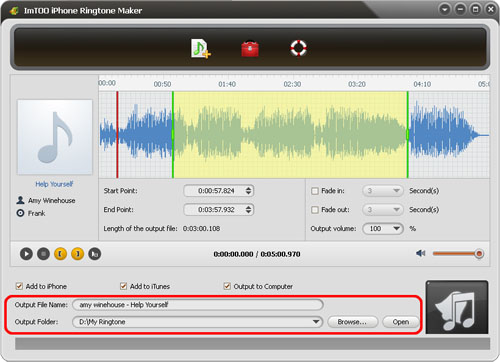
Task: Uncheck Output to Computer option
Action: 227,286
